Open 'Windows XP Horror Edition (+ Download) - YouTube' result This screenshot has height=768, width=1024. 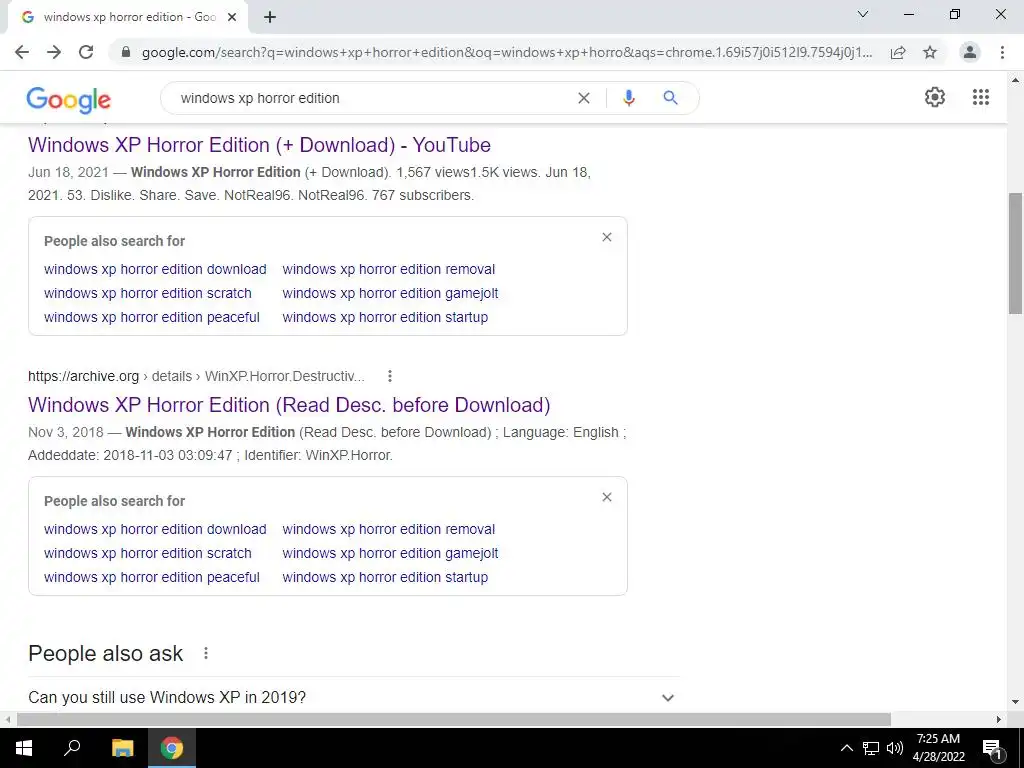259,145
